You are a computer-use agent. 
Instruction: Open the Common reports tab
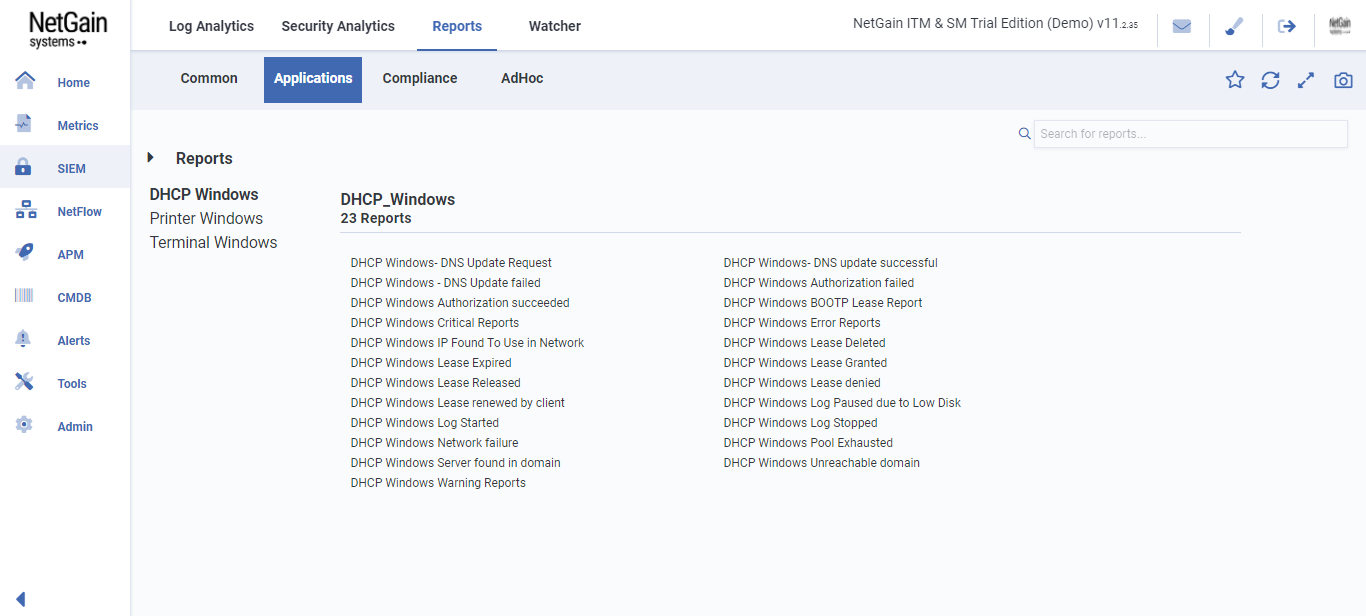pos(209,78)
